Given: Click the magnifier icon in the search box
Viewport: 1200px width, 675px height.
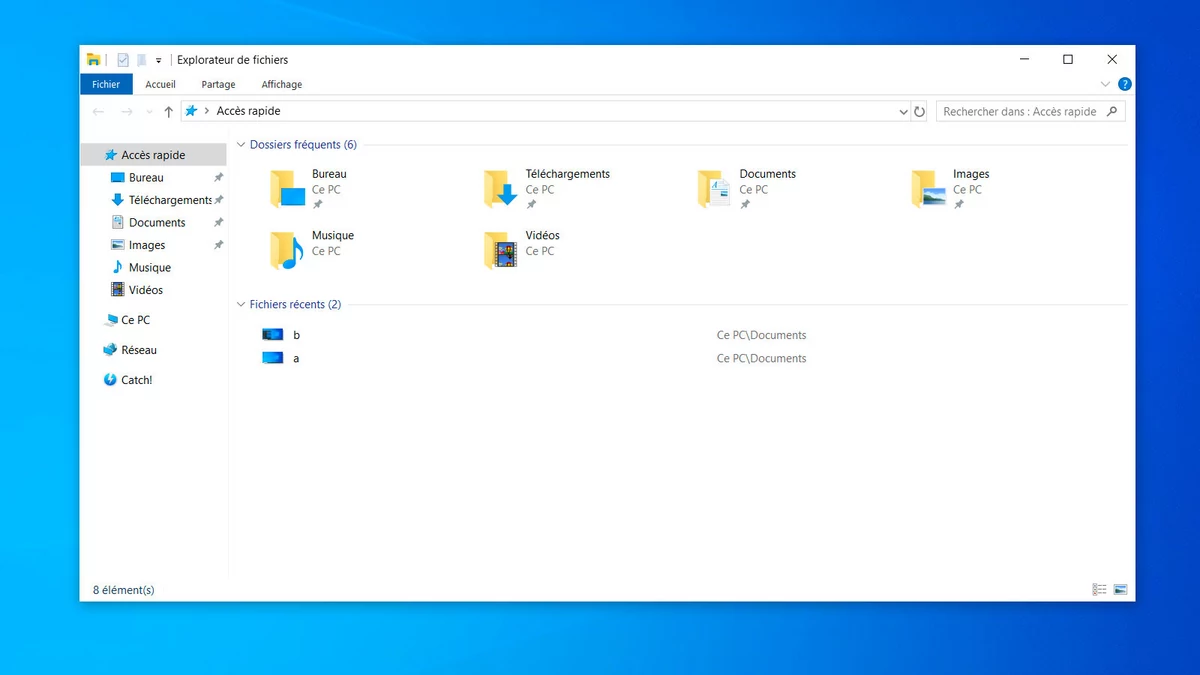Looking at the screenshot, I should pyautogui.click(x=1112, y=111).
